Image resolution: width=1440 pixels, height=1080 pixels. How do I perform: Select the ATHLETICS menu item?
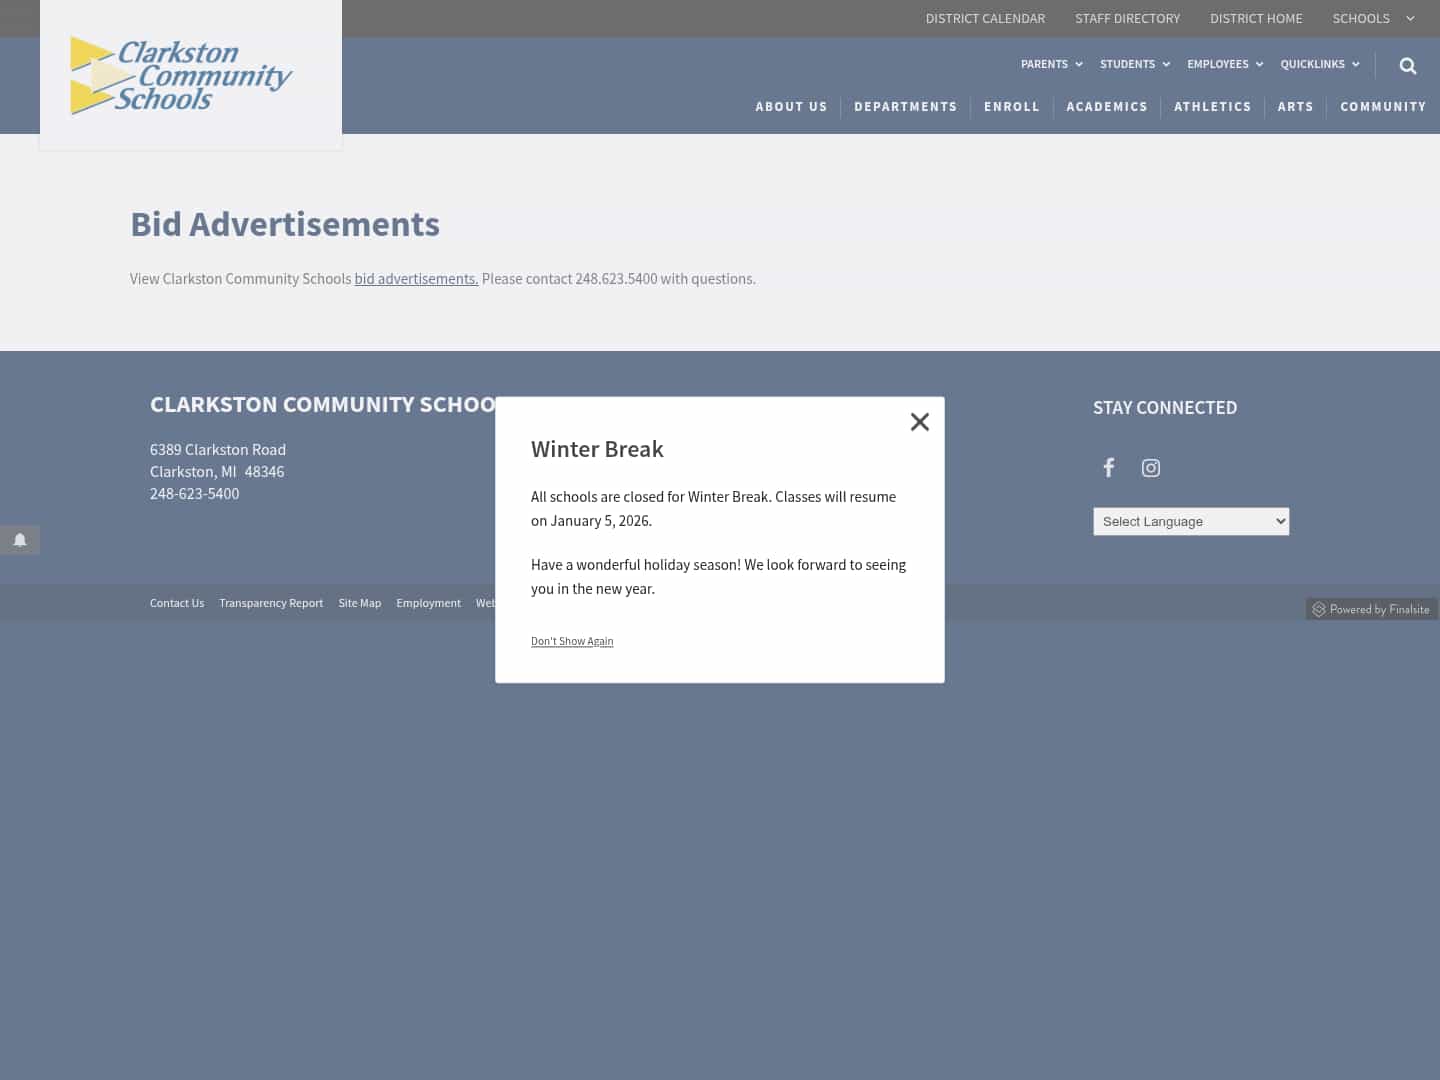pos(1212,107)
